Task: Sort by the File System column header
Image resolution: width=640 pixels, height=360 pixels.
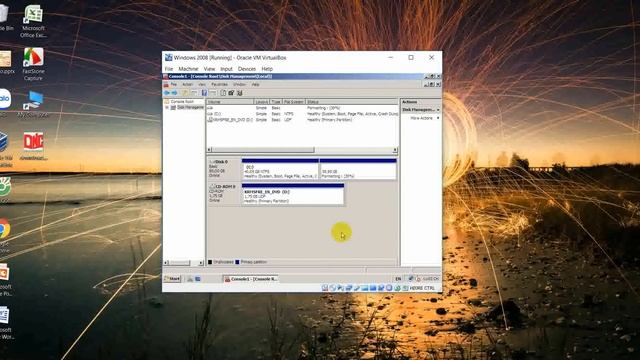Action: point(294,102)
